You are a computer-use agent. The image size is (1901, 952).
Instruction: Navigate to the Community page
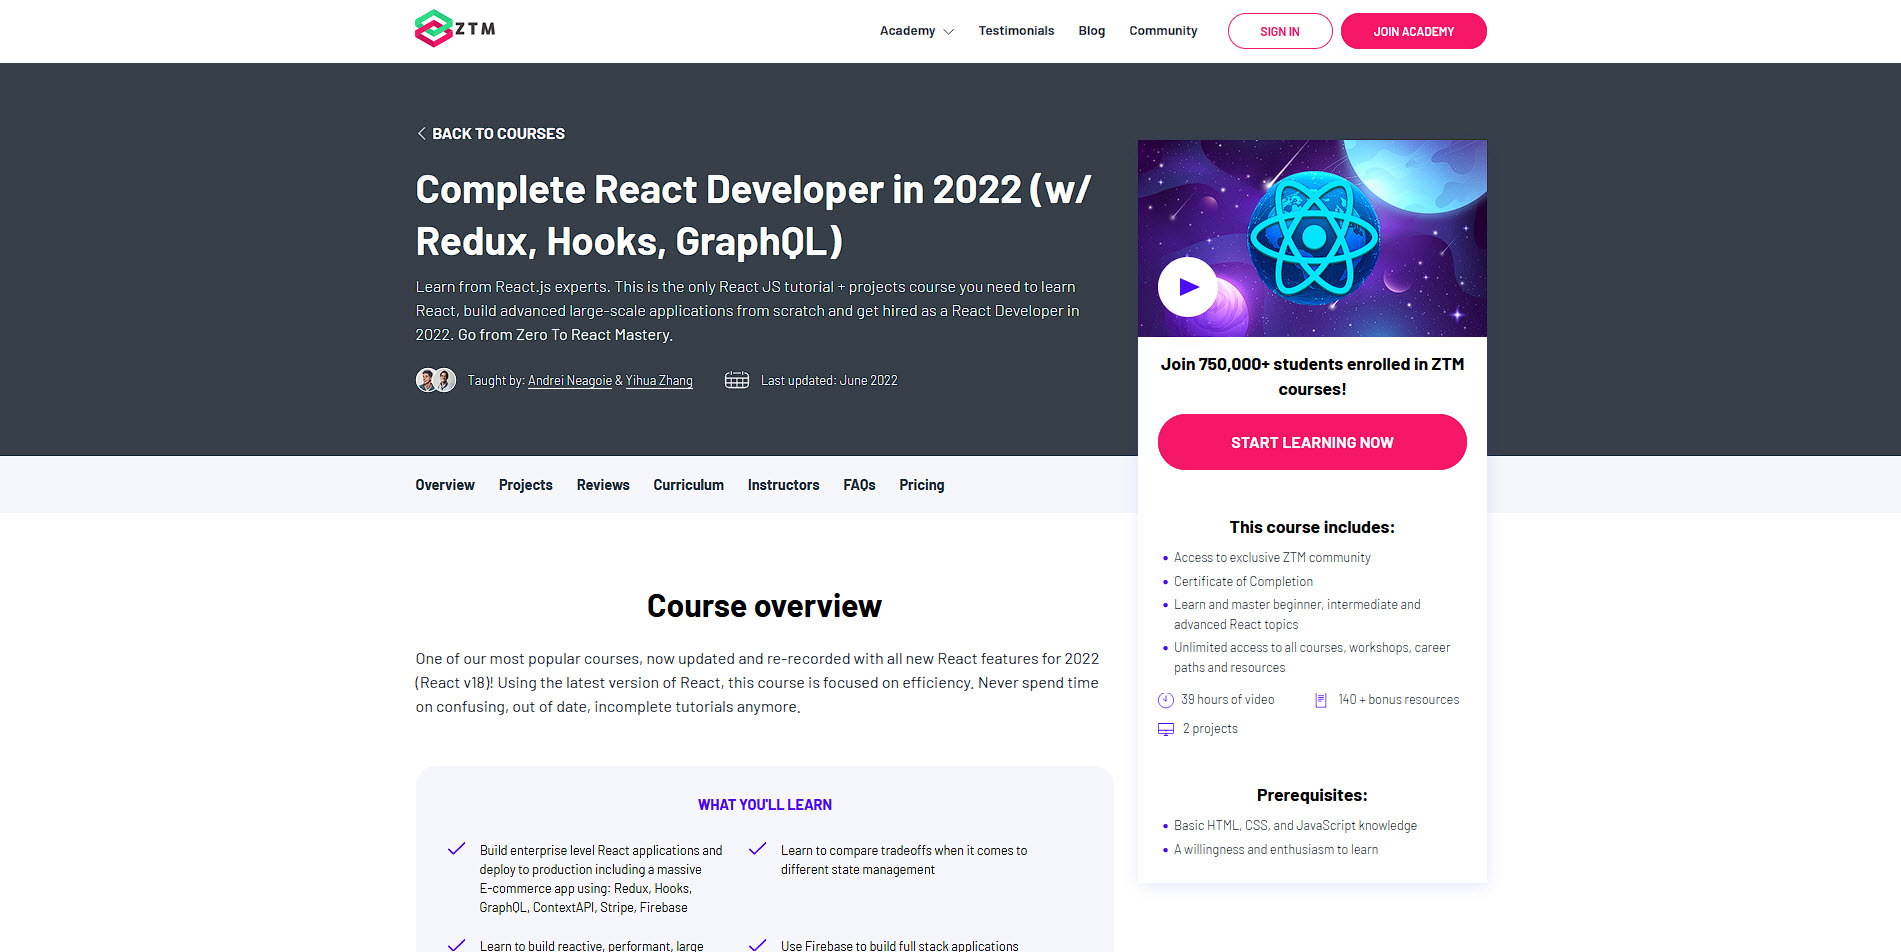click(x=1162, y=31)
